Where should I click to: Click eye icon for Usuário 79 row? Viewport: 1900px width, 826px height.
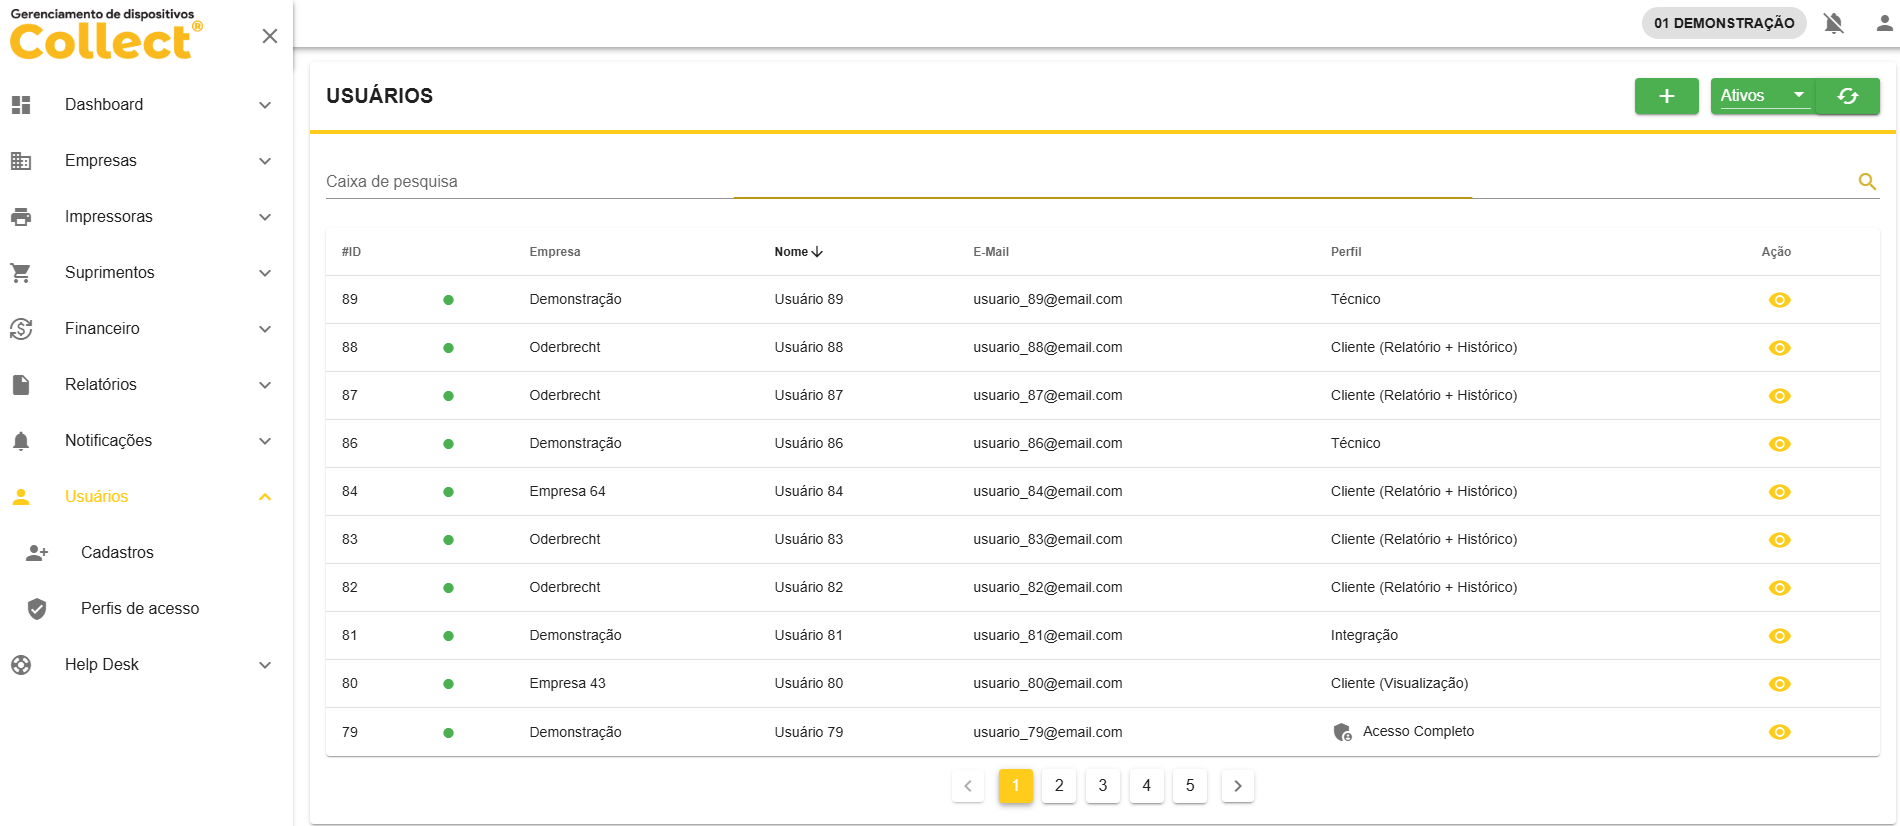pyautogui.click(x=1779, y=732)
